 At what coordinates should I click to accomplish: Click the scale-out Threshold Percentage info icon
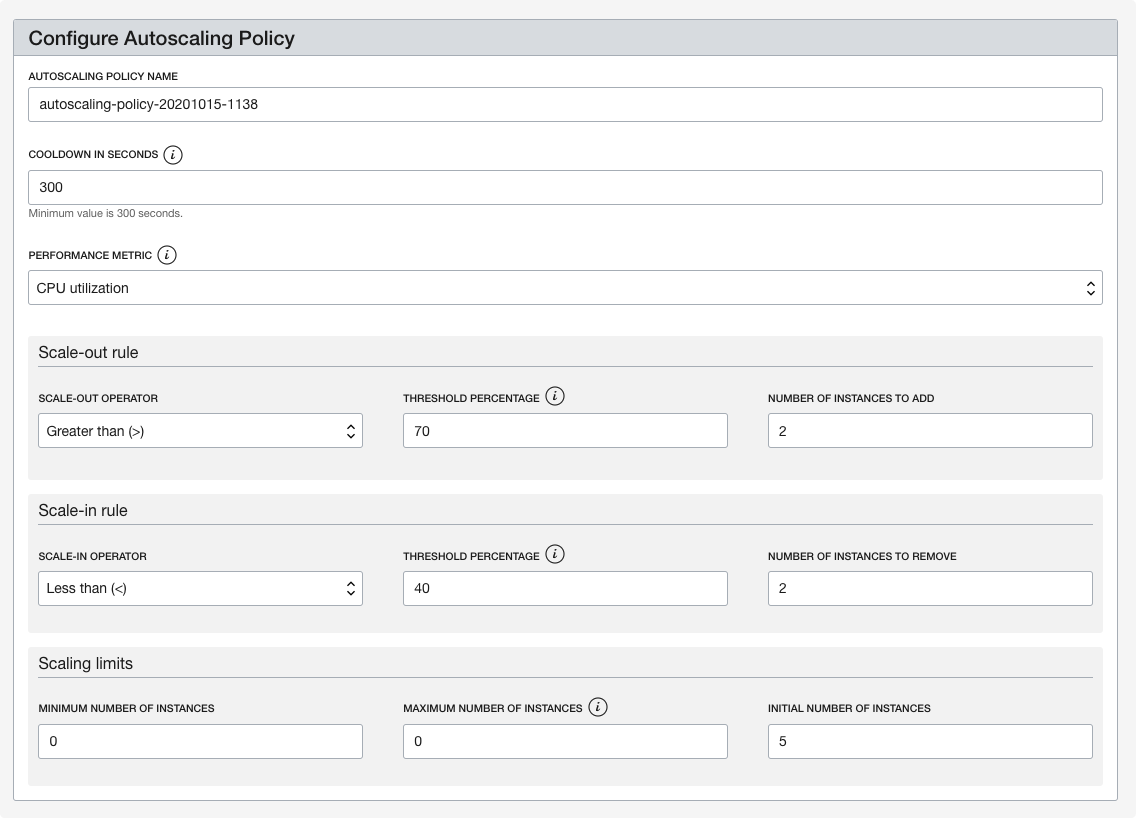555,397
